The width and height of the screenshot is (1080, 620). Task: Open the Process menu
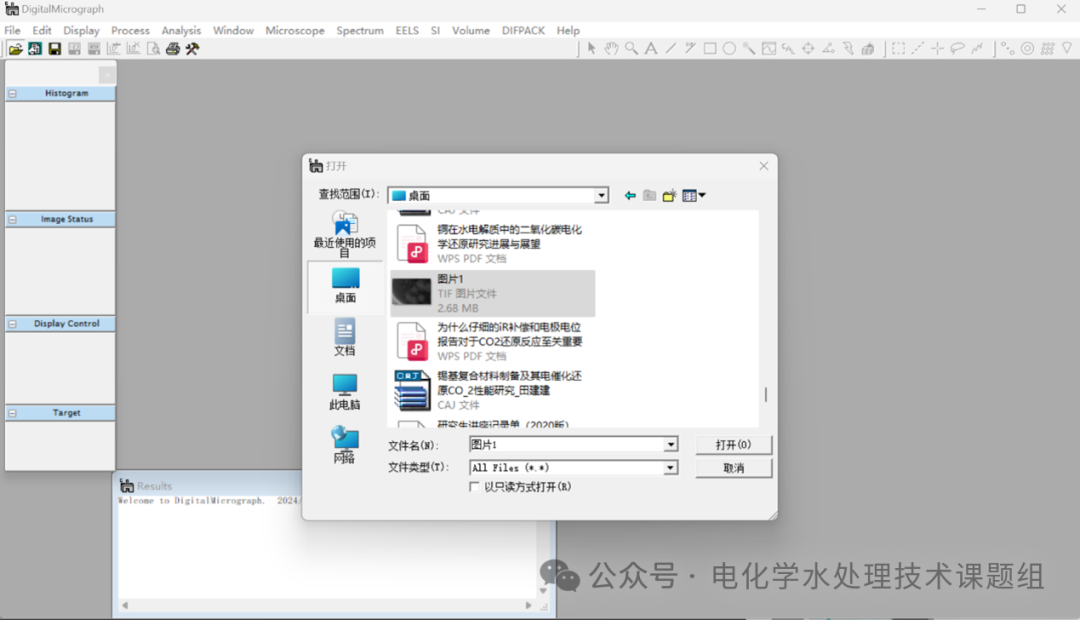point(130,30)
